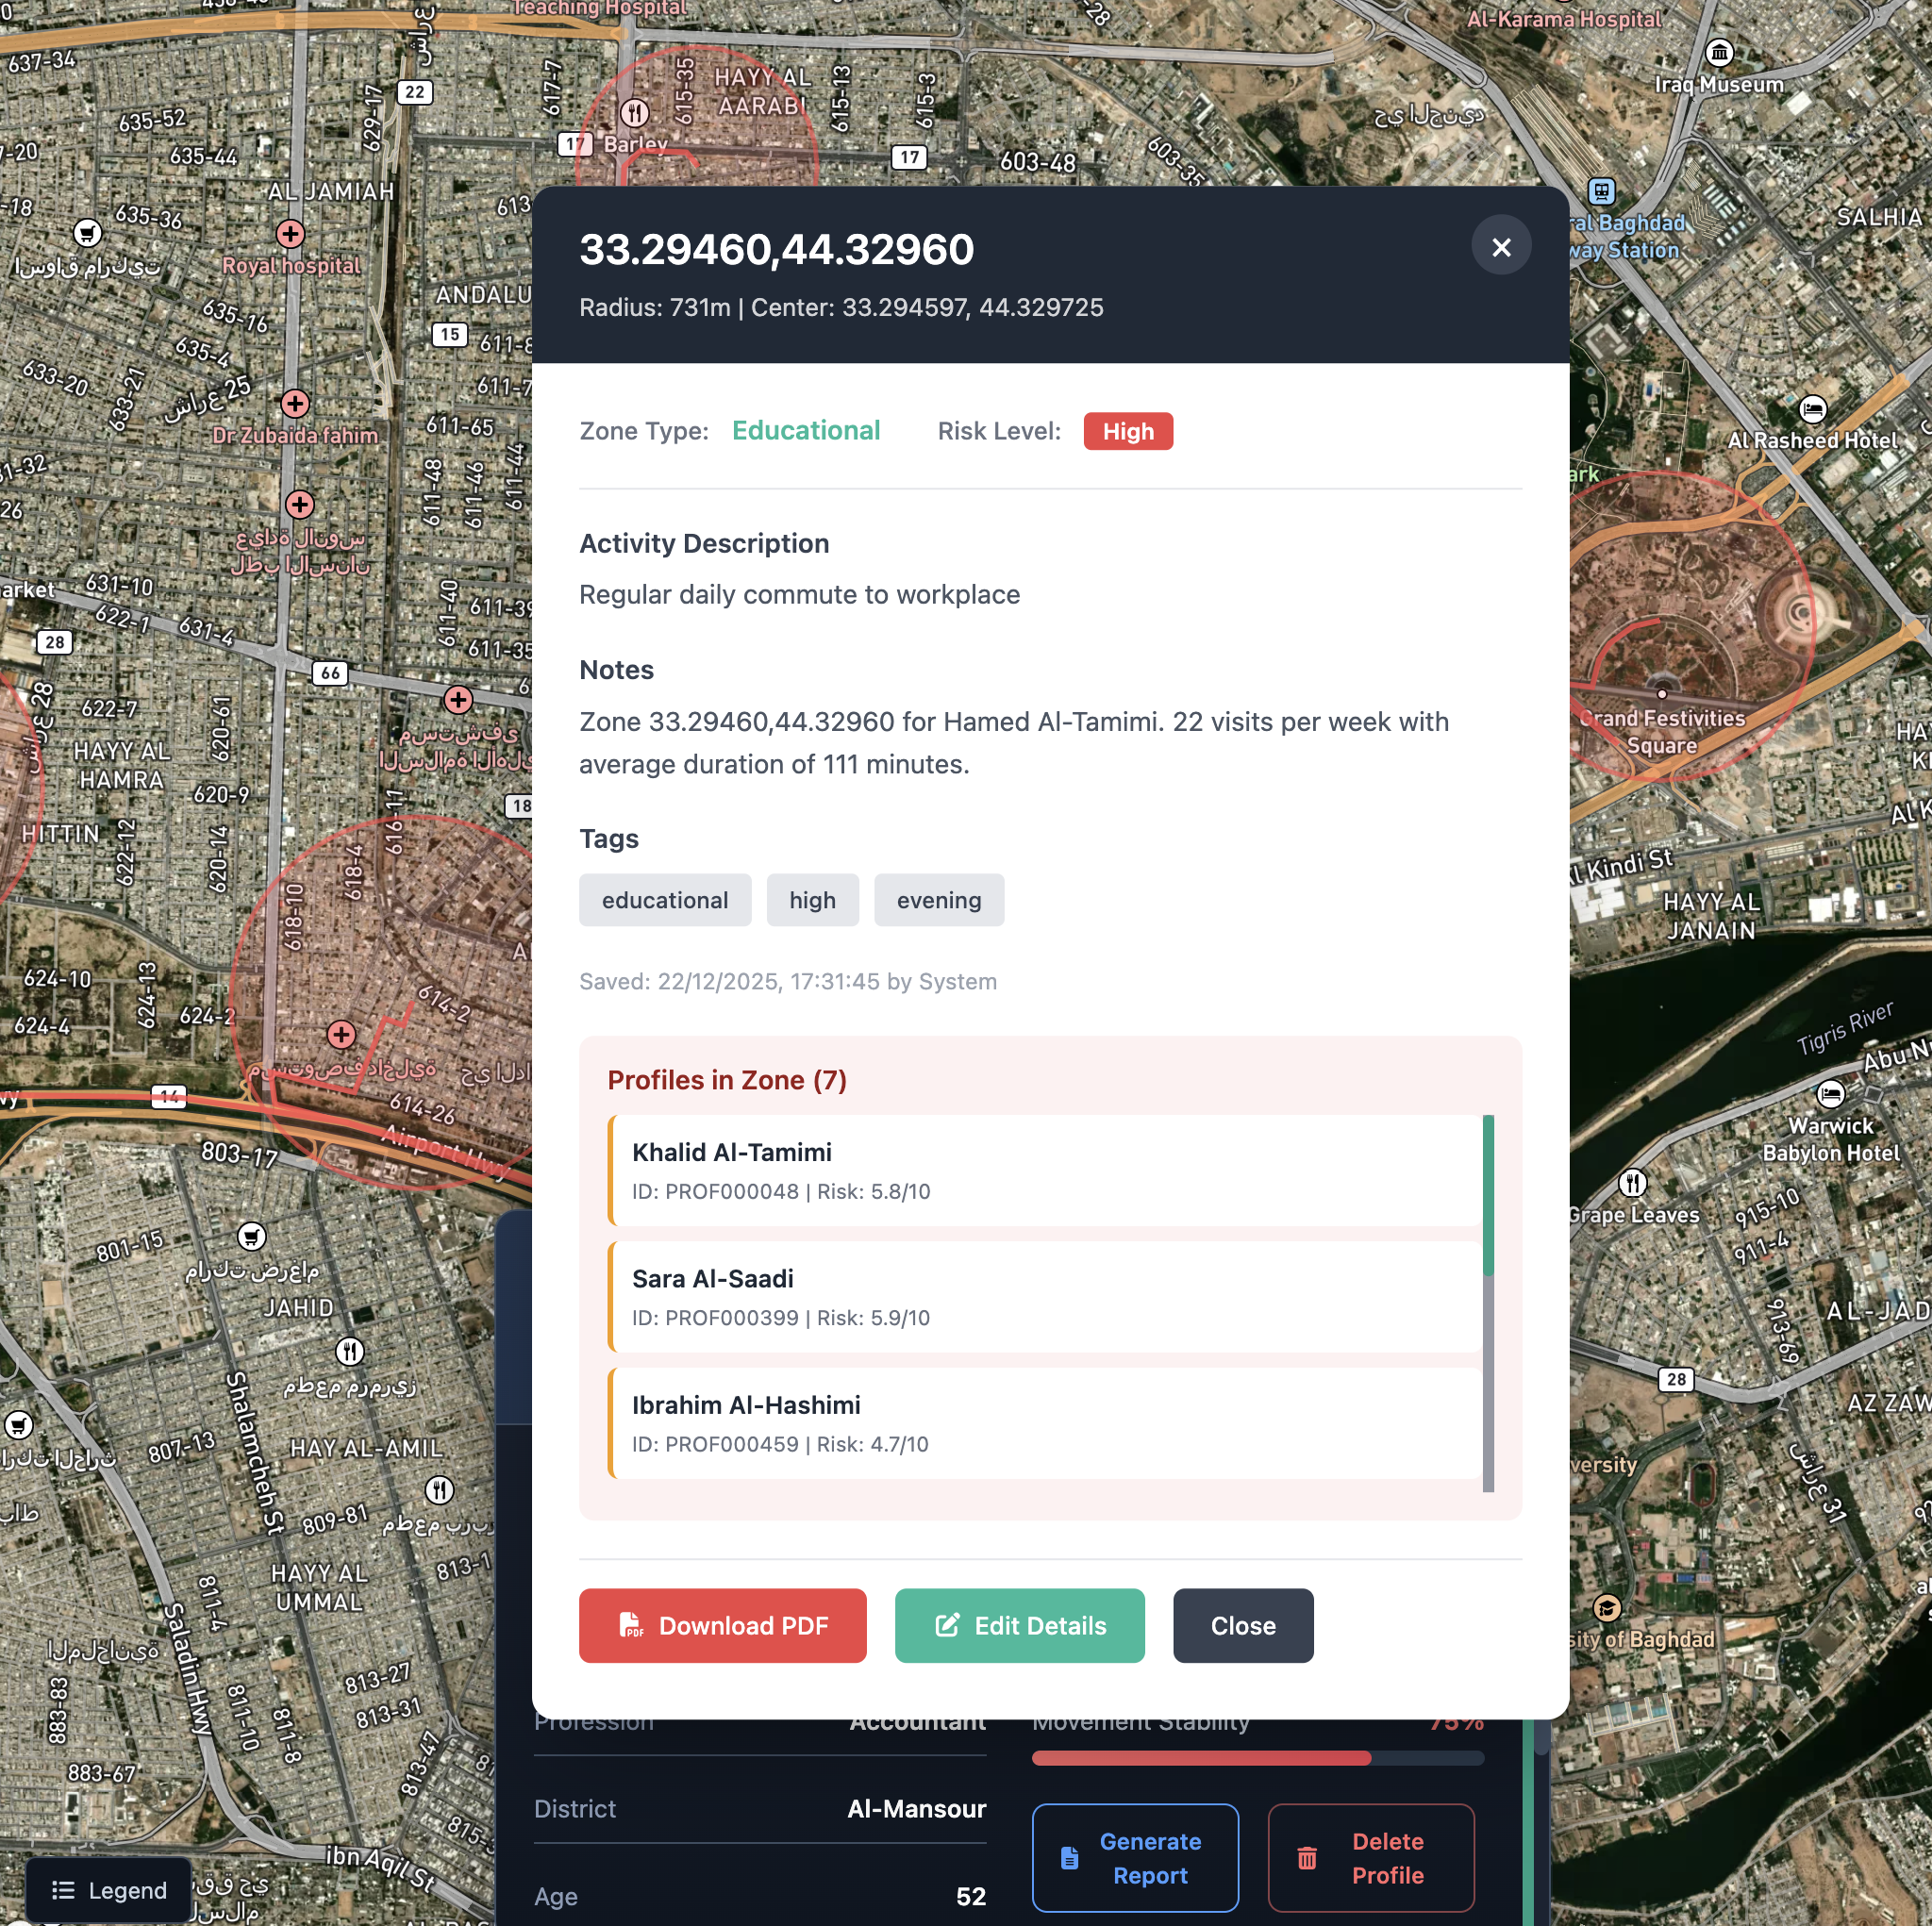The height and width of the screenshot is (1926, 1932).
Task: Click the High risk level badge
Action: (x=1127, y=431)
